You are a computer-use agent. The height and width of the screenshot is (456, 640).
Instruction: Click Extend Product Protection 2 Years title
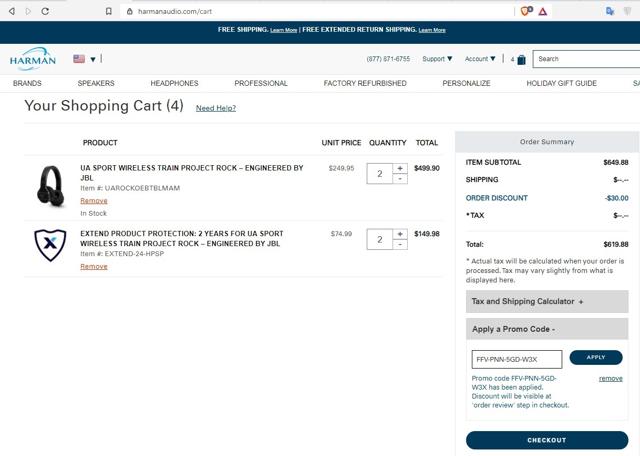pos(182,238)
